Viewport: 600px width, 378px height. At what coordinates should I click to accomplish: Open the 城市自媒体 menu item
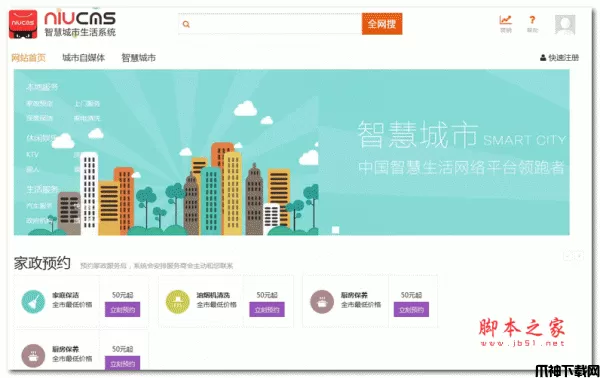83,58
